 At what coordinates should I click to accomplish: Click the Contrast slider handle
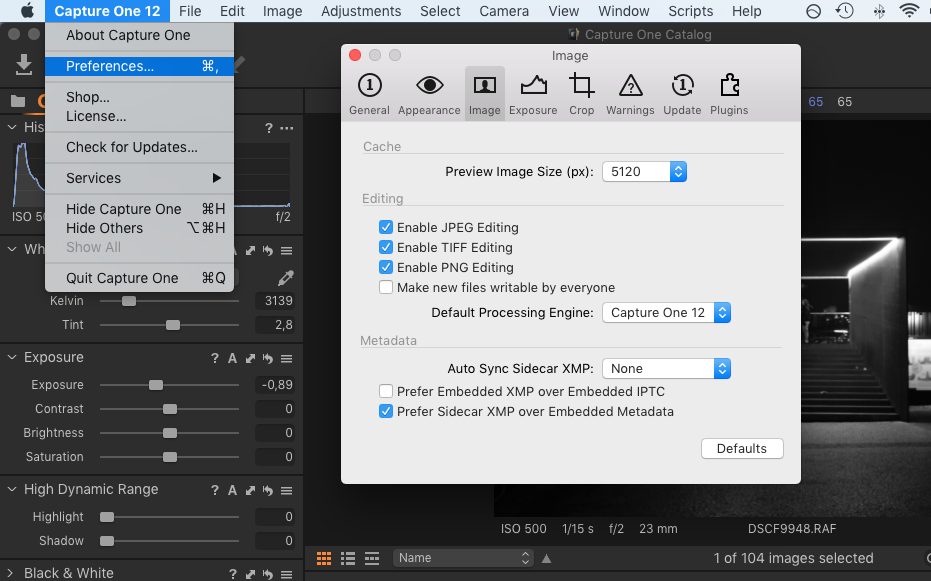[170, 409]
